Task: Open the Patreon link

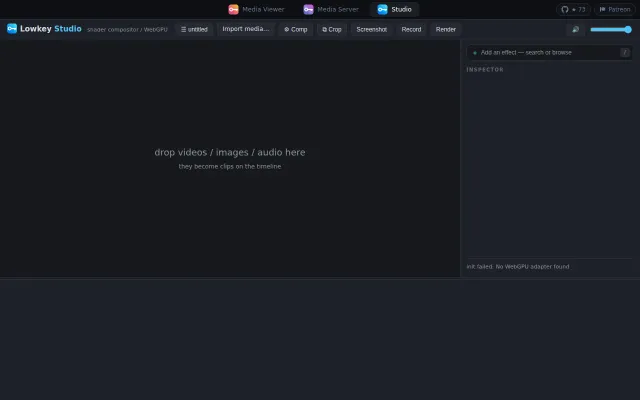Action: point(615,9)
